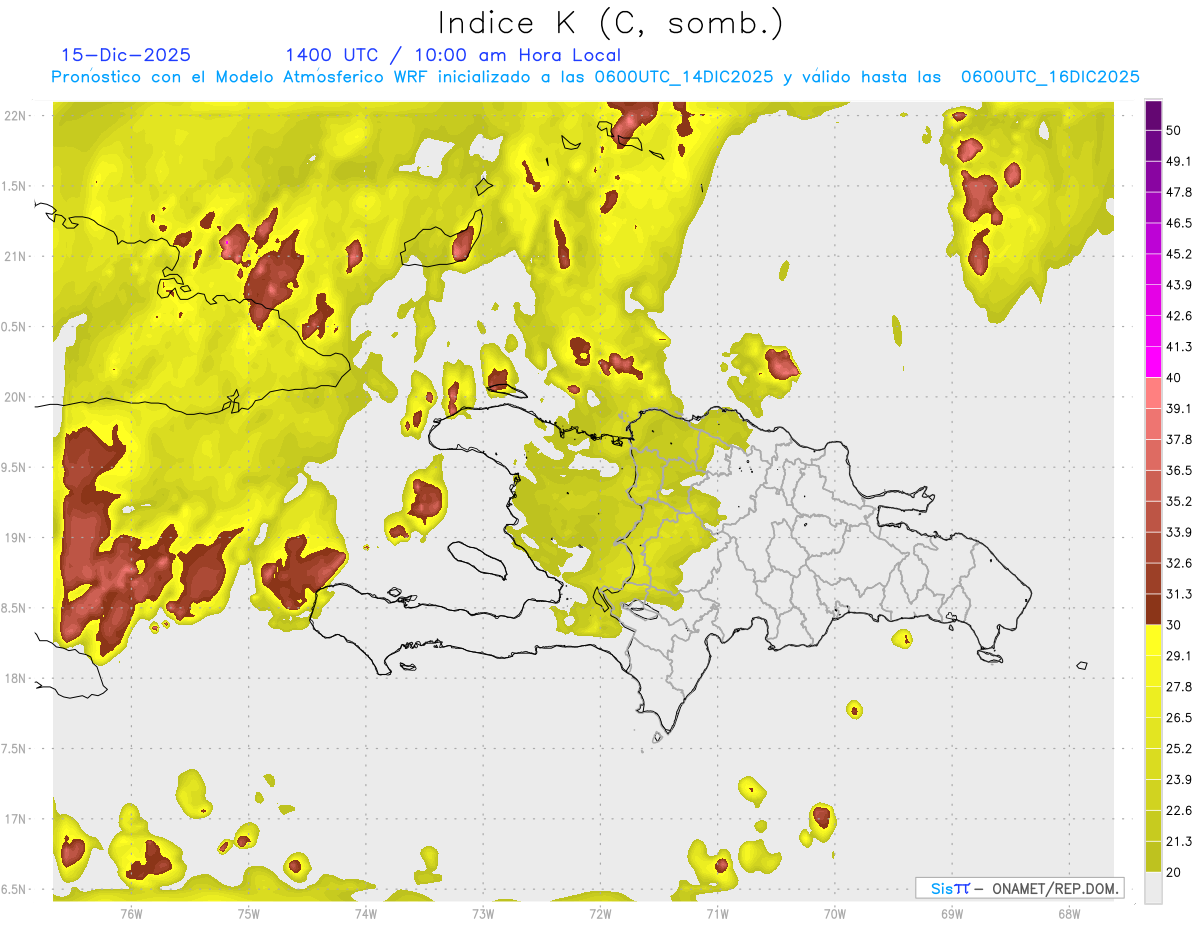Click the "71W" longitude label
Image resolution: width=1200 pixels, height=927 pixels.
717,913
